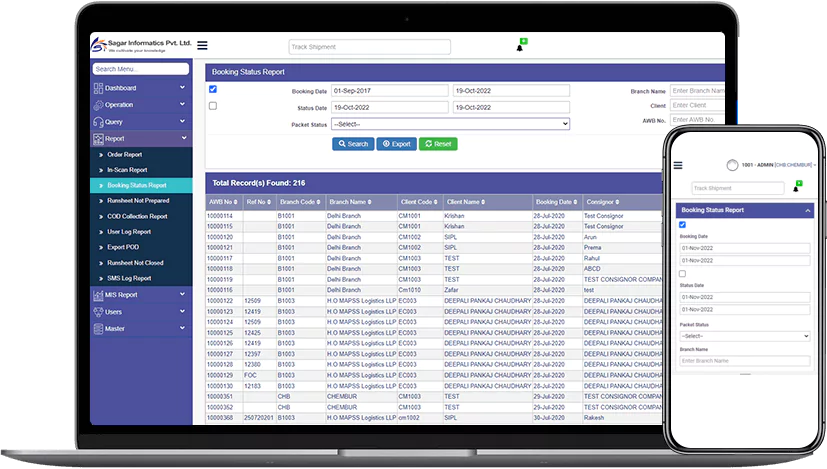Click the Search Menu field in the sidebar

140,69
